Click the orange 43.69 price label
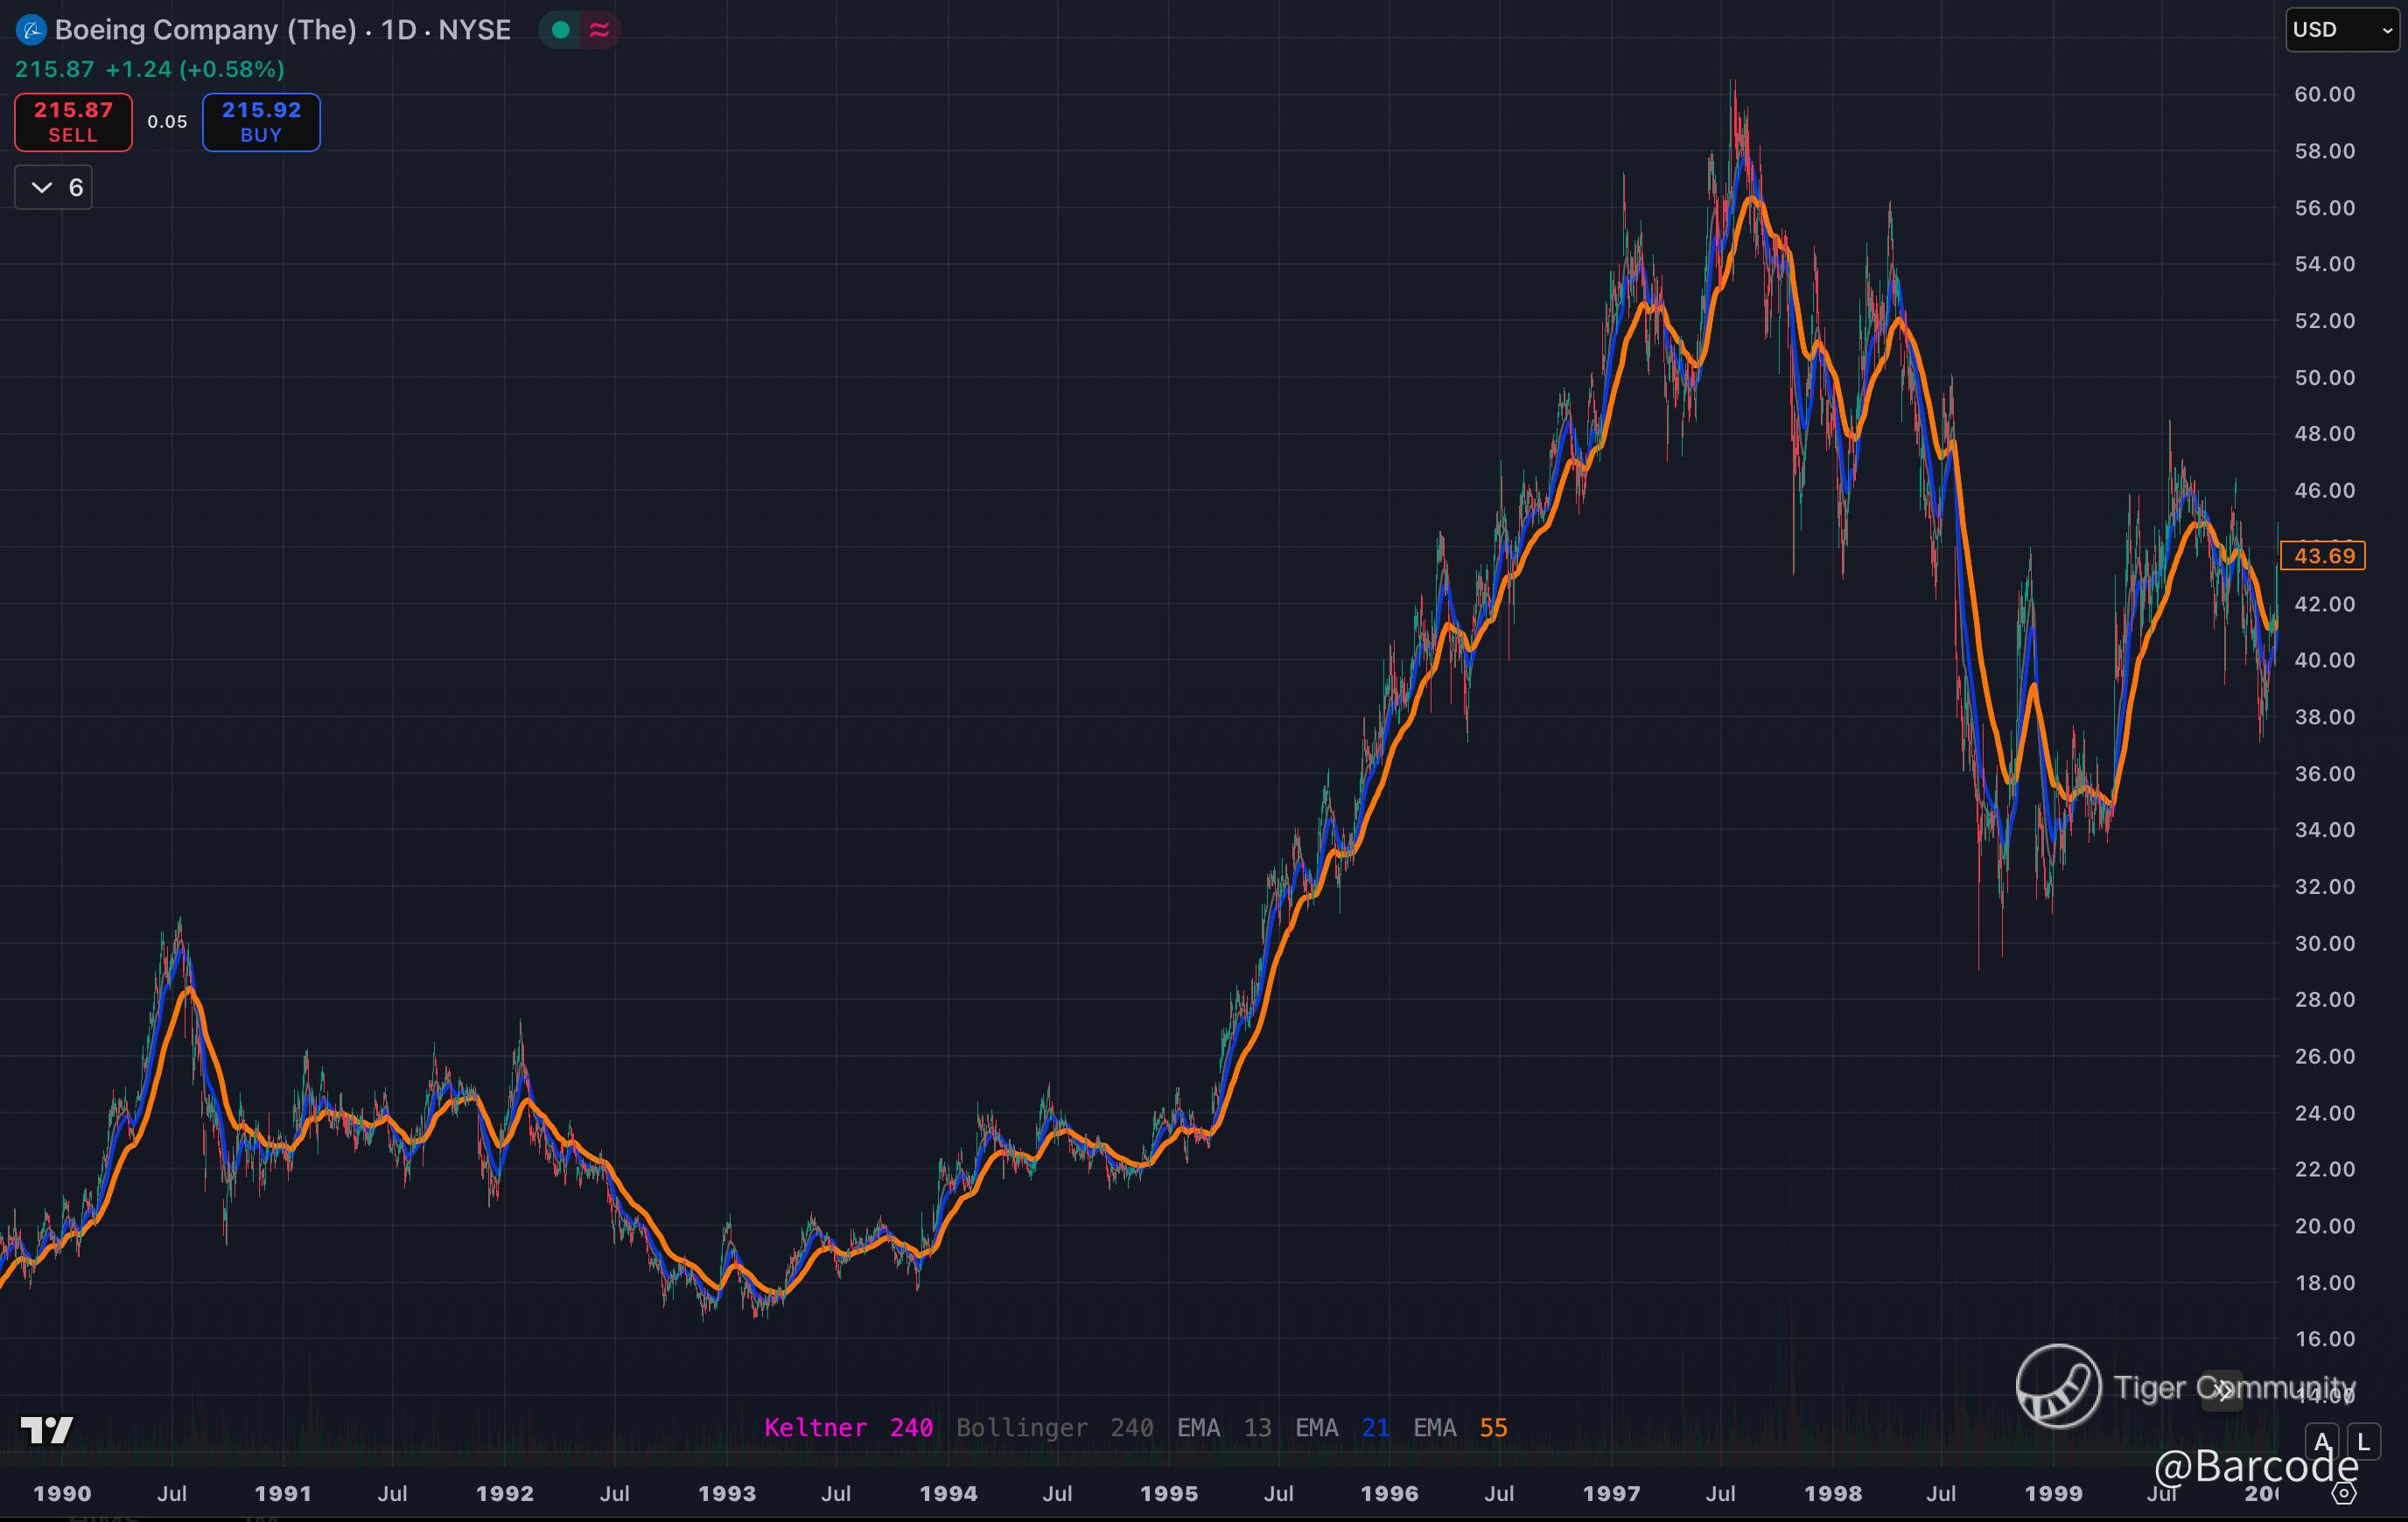Image resolution: width=2408 pixels, height=1522 pixels. pos(2323,555)
